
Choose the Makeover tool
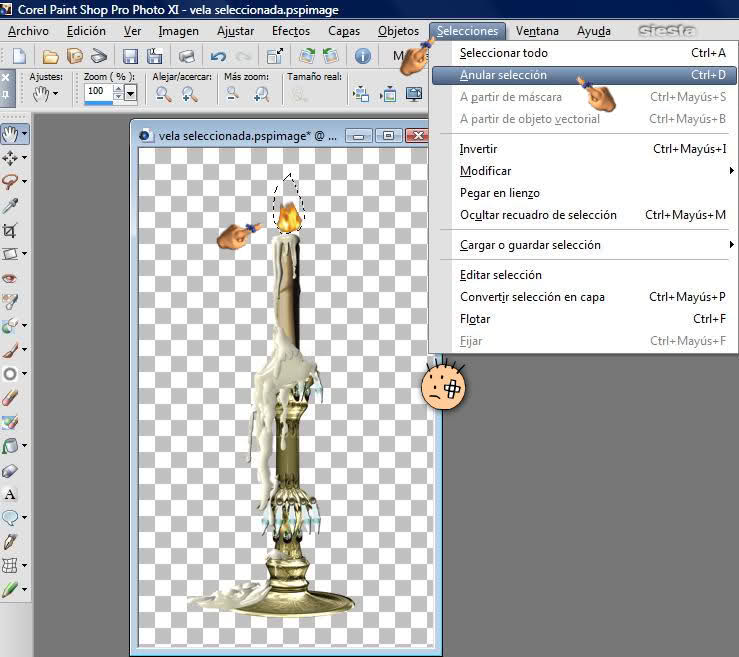[x=10, y=302]
